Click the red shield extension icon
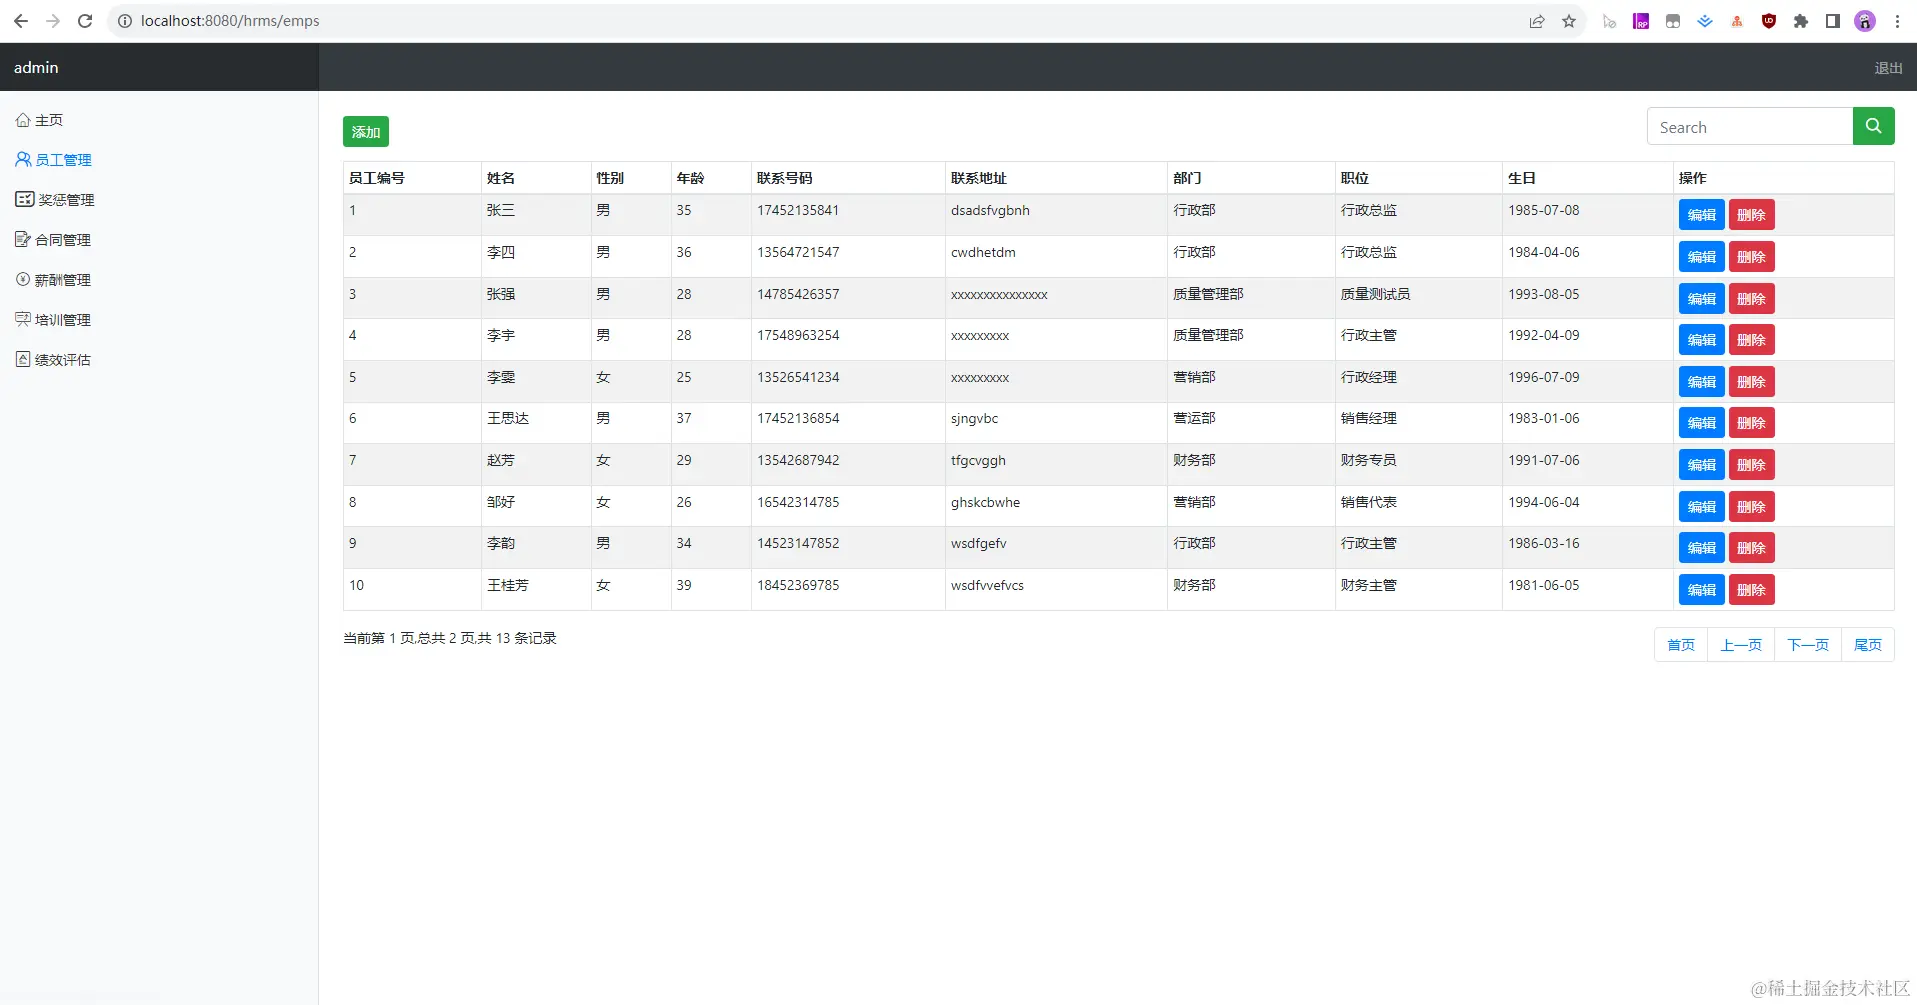Viewport: 1917px width, 1005px height. point(1769,21)
